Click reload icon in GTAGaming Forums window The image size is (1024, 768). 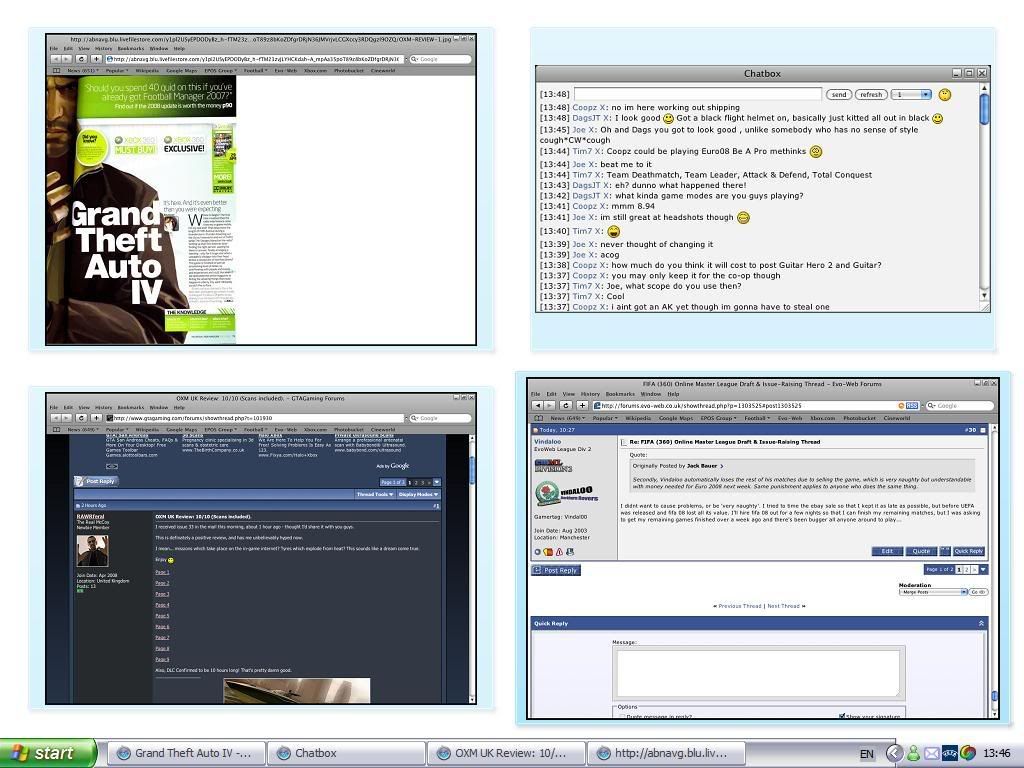pyautogui.click(x=81, y=418)
